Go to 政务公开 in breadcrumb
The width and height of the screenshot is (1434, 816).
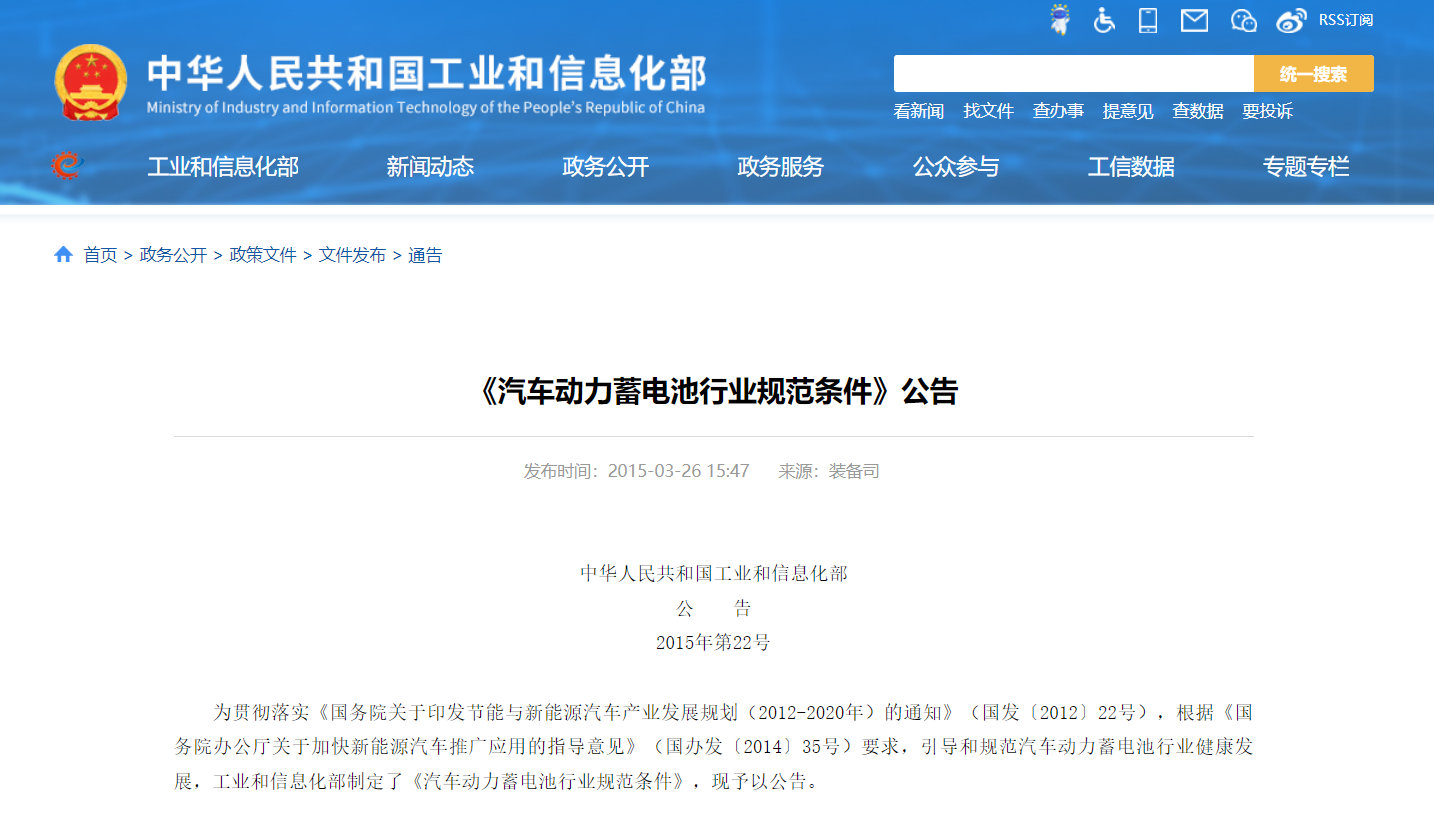(x=173, y=255)
